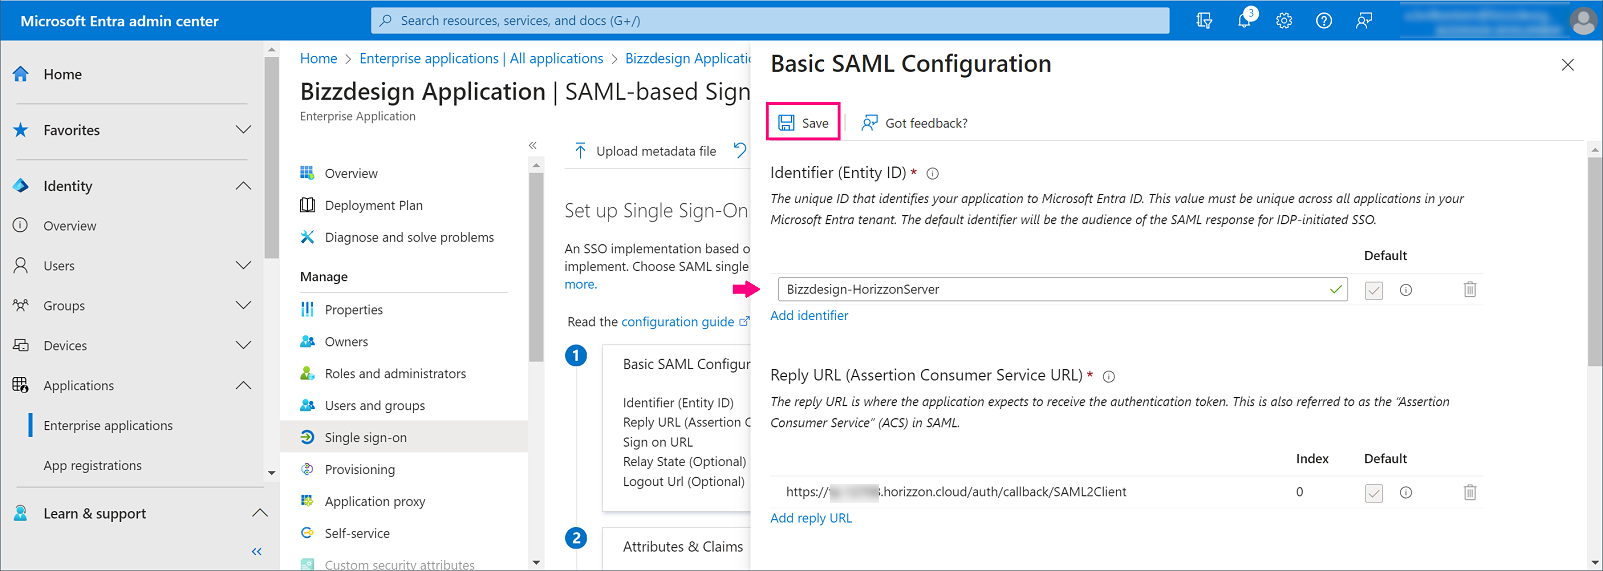Toggle the Default checkbox for identifier

pos(1374,290)
